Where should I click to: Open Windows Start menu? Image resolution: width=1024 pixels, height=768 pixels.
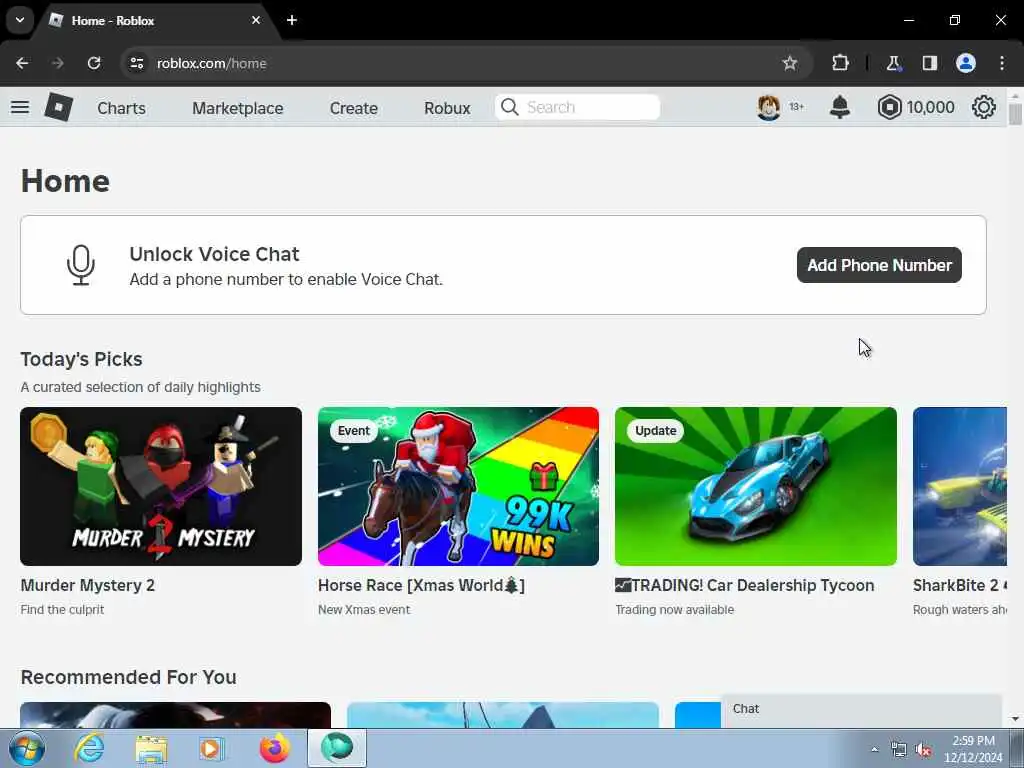tap(27, 748)
